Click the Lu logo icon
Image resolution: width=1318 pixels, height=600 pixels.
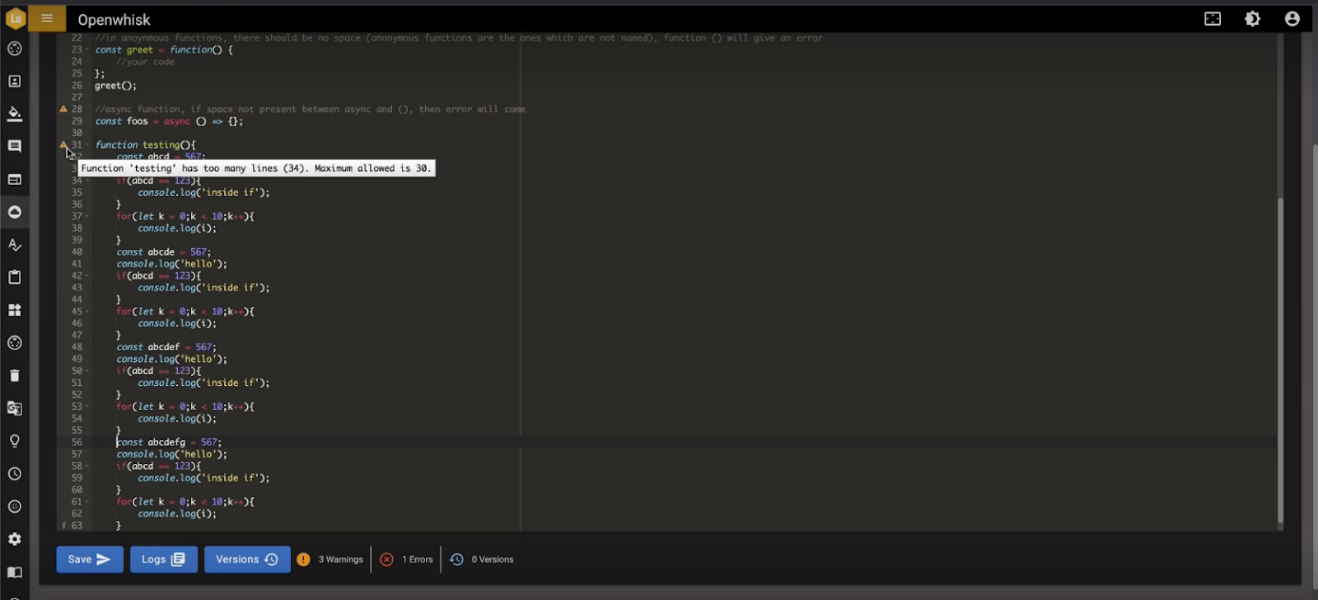tap(15, 18)
